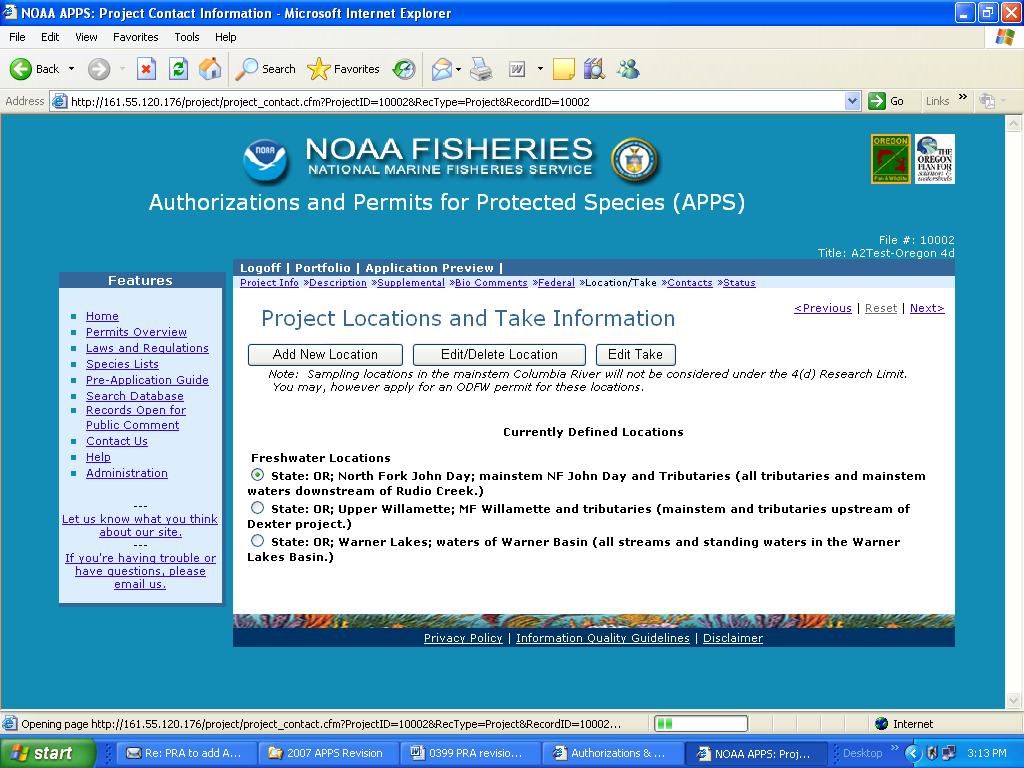The image size is (1024, 768).
Task: Open the View menu
Action: coord(86,37)
